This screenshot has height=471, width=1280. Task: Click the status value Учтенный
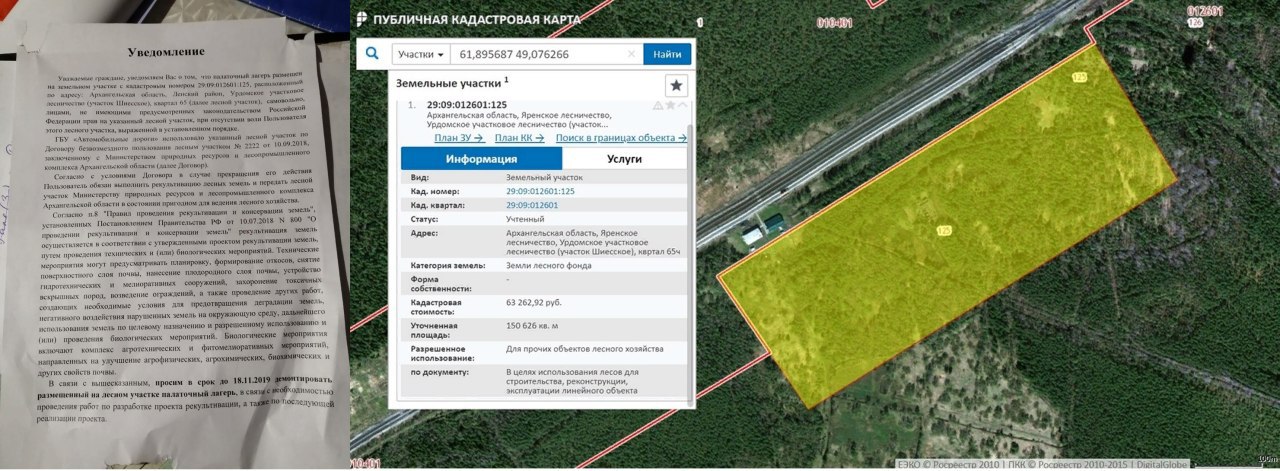pyautogui.click(x=526, y=217)
